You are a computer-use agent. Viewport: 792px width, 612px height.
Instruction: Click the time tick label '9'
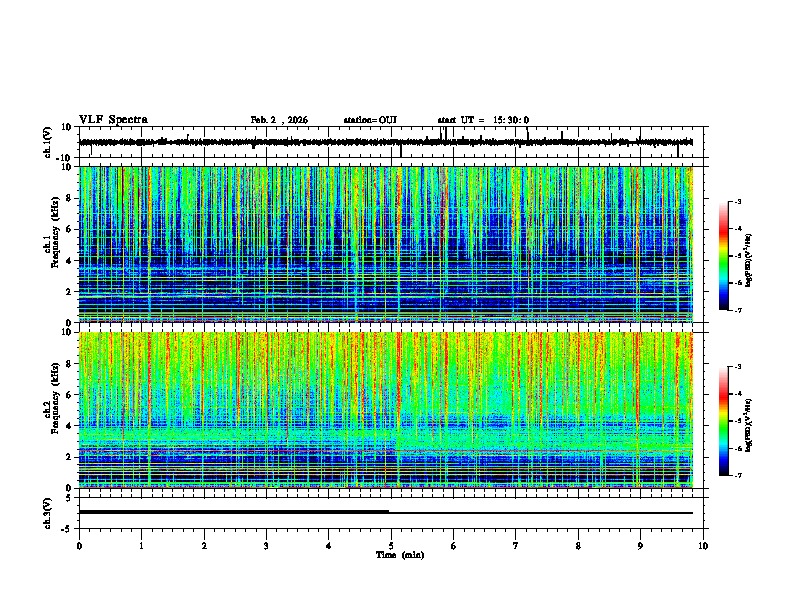[640, 546]
